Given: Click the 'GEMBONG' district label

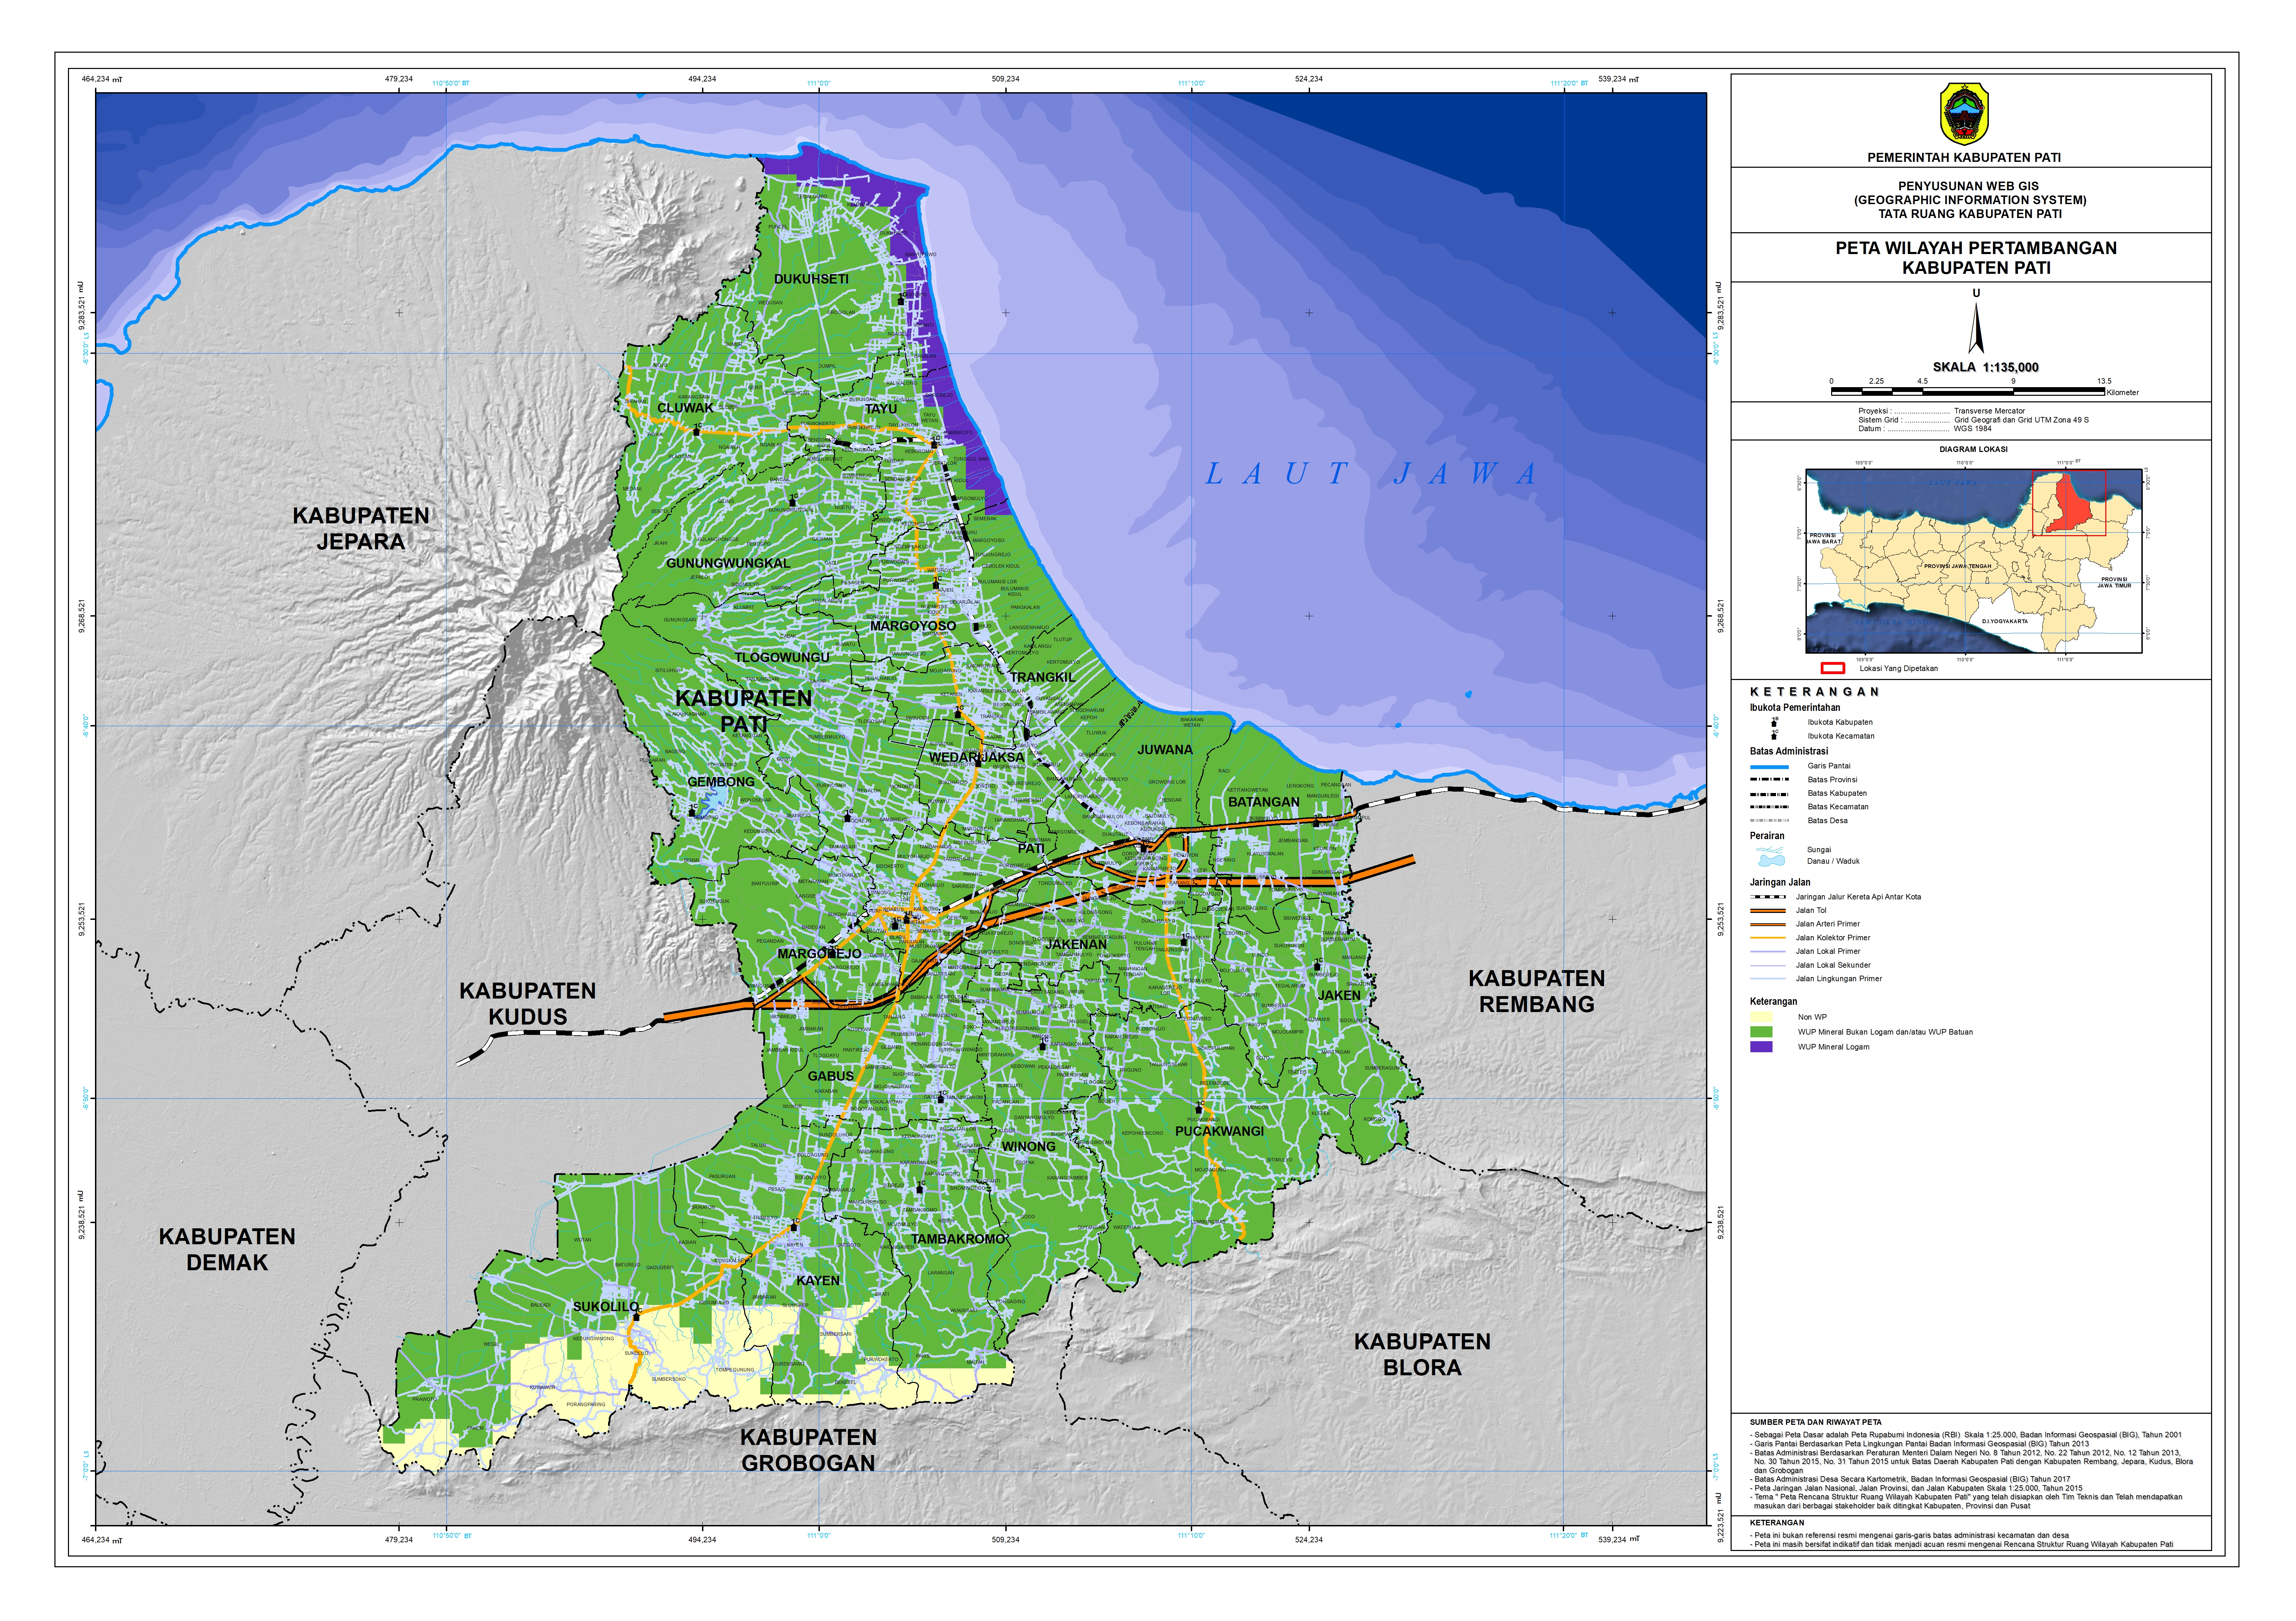Looking at the screenshot, I should (x=721, y=782).
